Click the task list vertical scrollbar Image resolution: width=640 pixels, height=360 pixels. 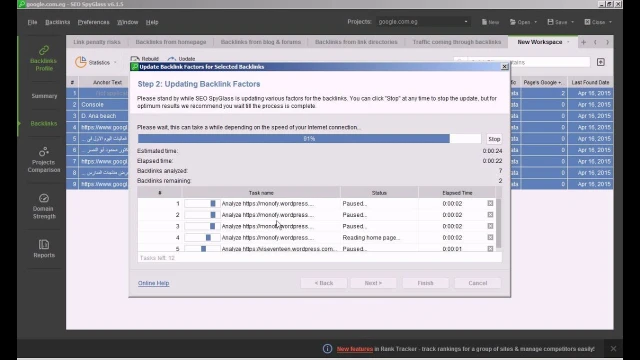point(498,223)
